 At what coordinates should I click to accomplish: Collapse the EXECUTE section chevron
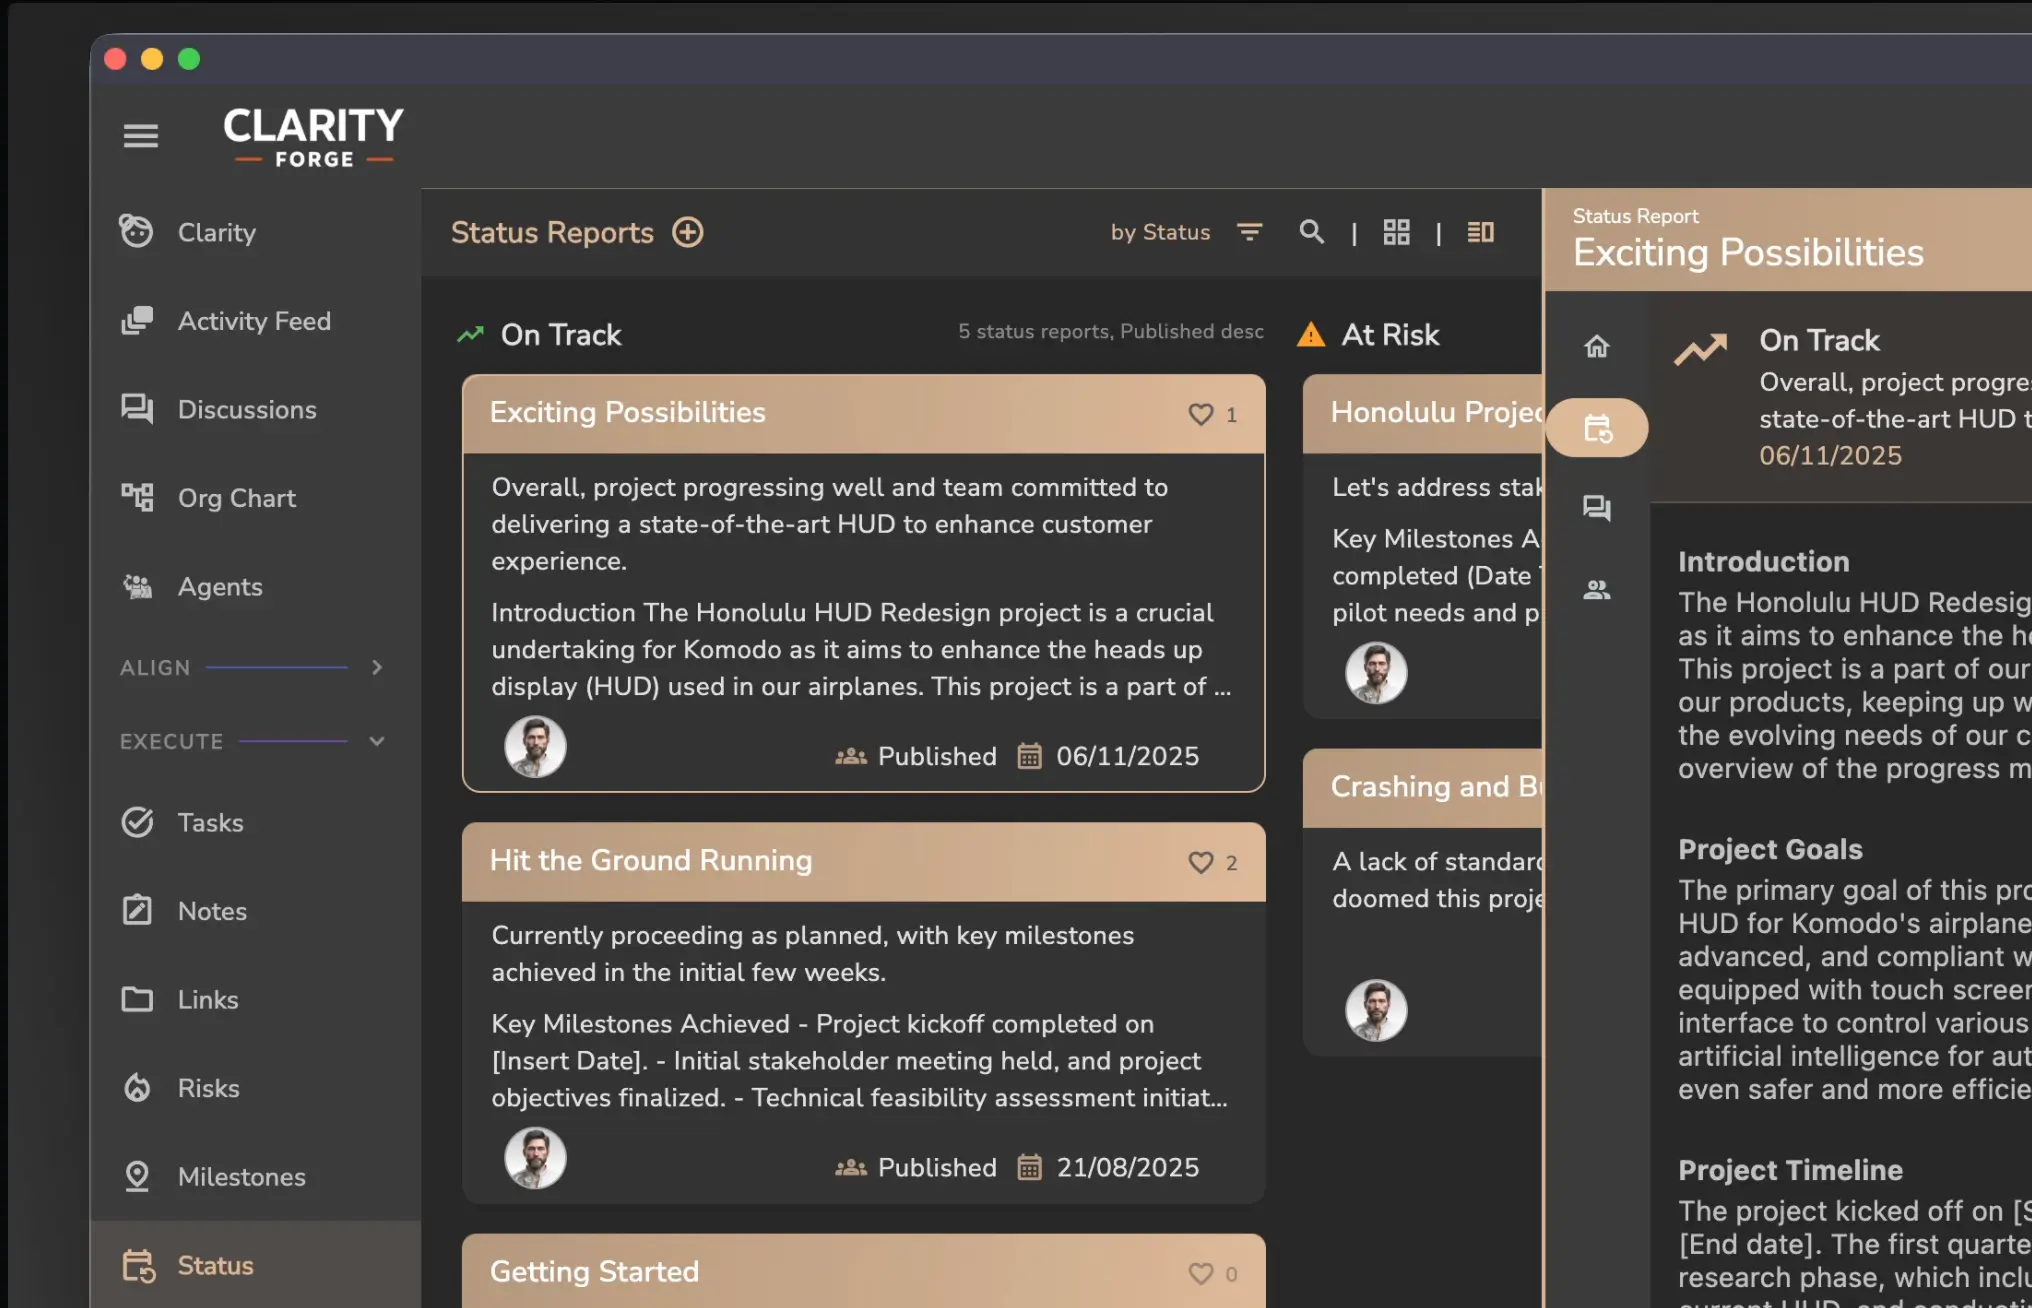coord(377,741)
